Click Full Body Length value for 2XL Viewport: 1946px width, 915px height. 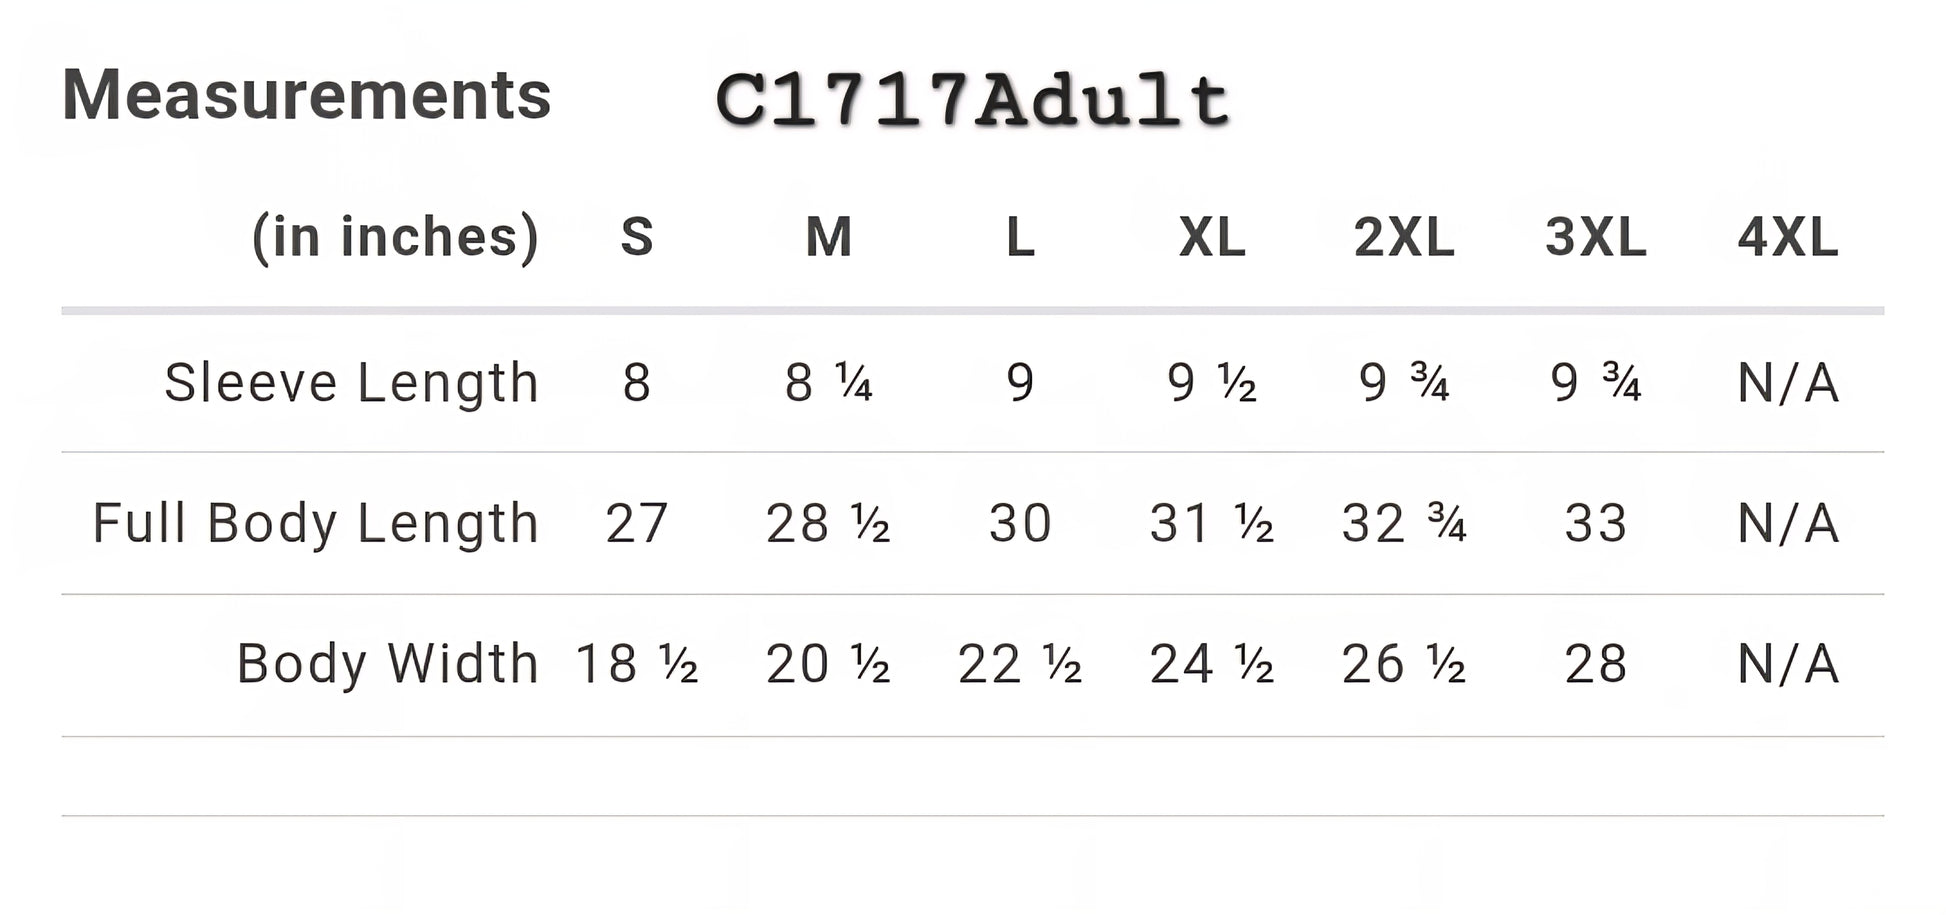coord(1404,523)
